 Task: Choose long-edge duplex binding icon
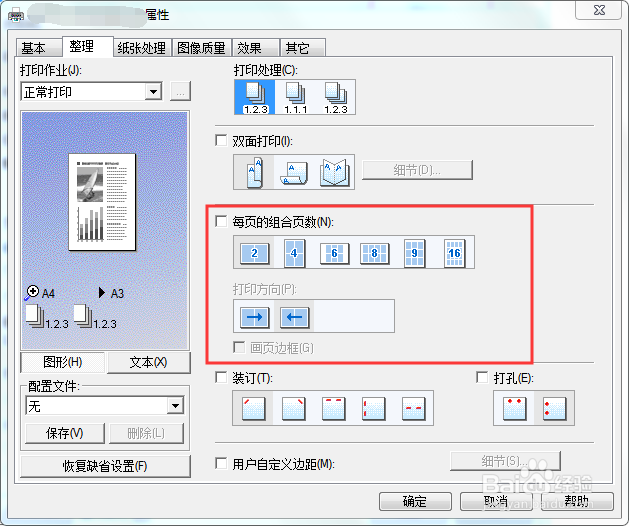254,172
